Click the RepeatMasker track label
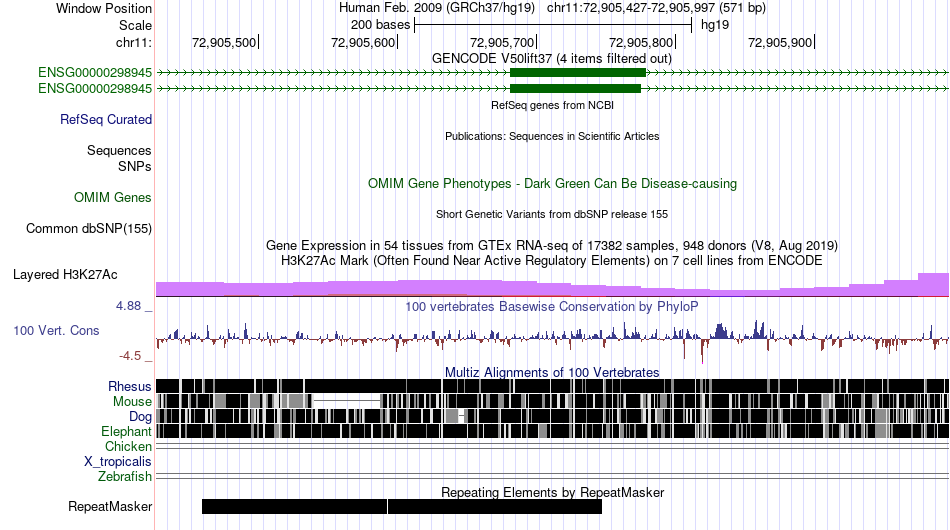This screenshot has height=530, width=950. point(110,506)
